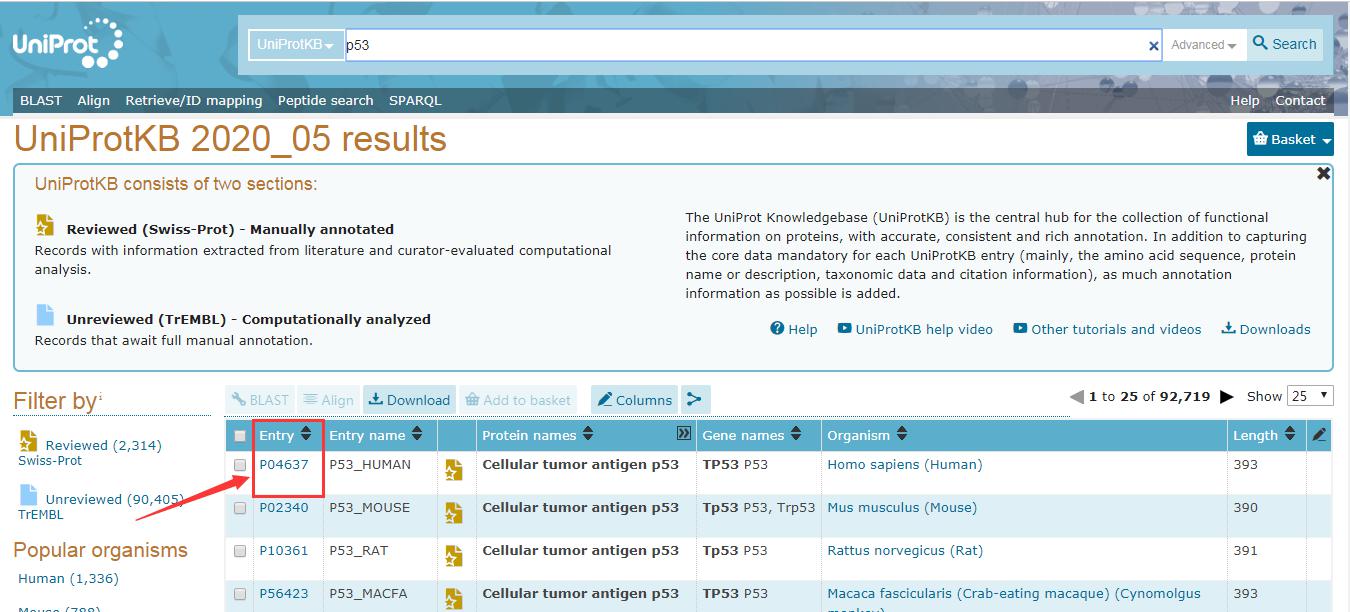
Task: Open the Show results per page dropdown
Action: 1309,396
